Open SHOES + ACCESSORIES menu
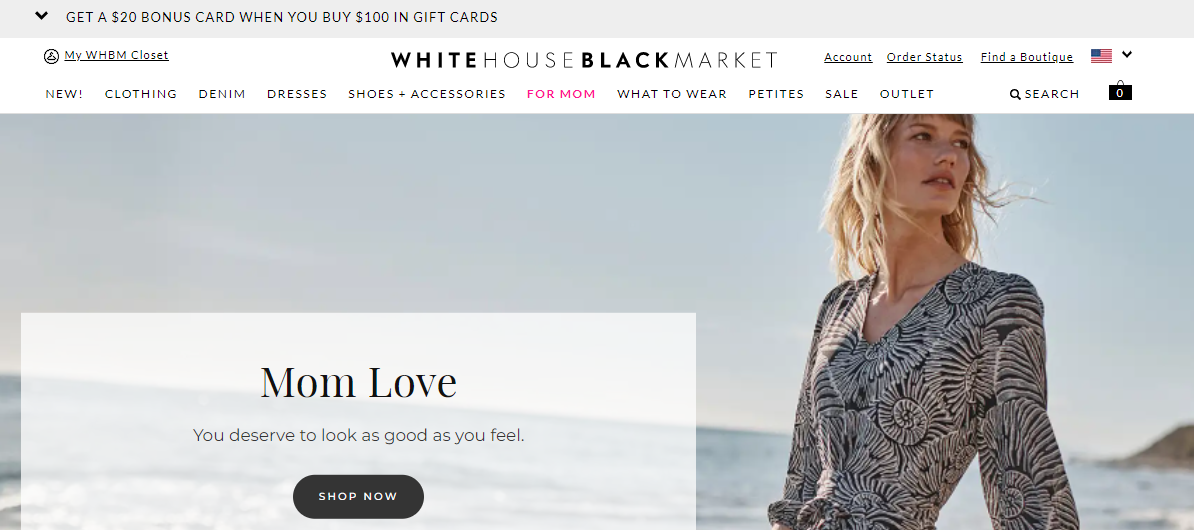1194x530 pixels. click(x=427, y=94)
